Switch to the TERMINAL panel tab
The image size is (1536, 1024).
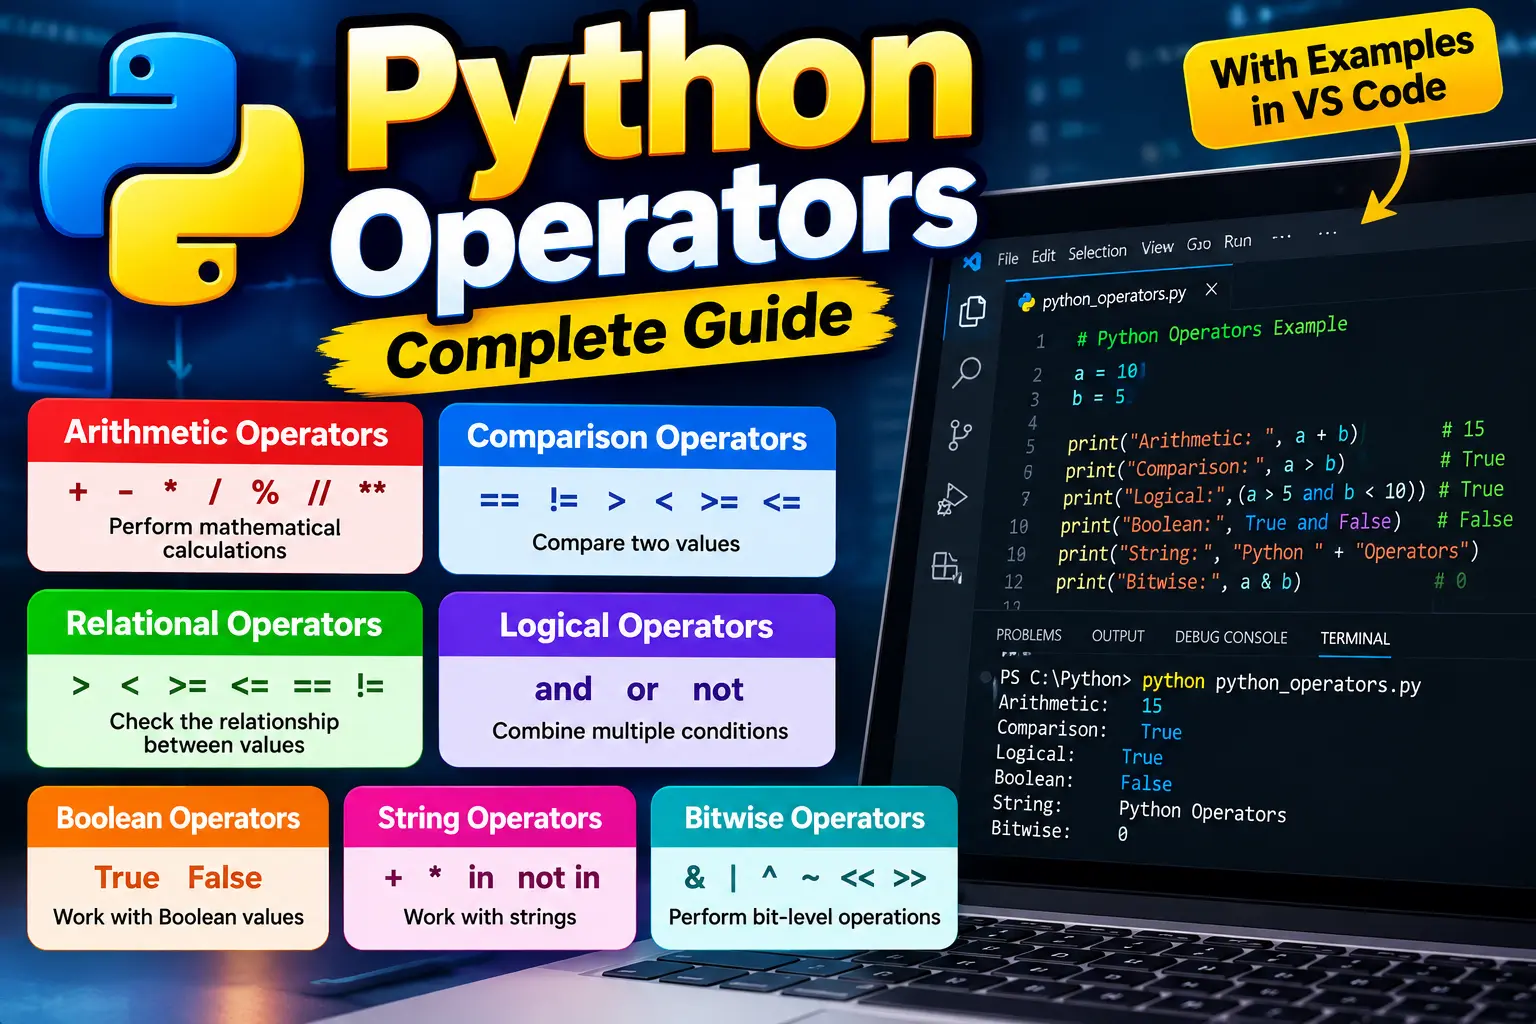click(x=1355, y=638)
